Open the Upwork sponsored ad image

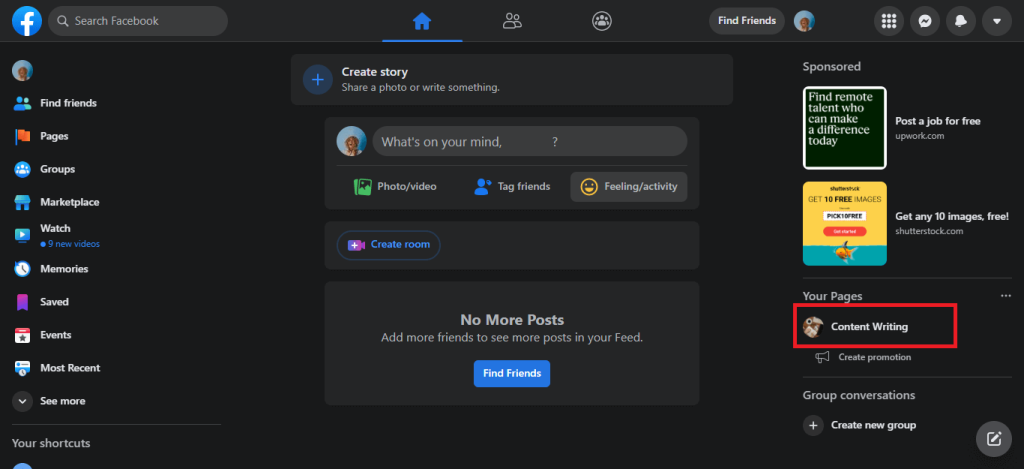click(844, 128)
